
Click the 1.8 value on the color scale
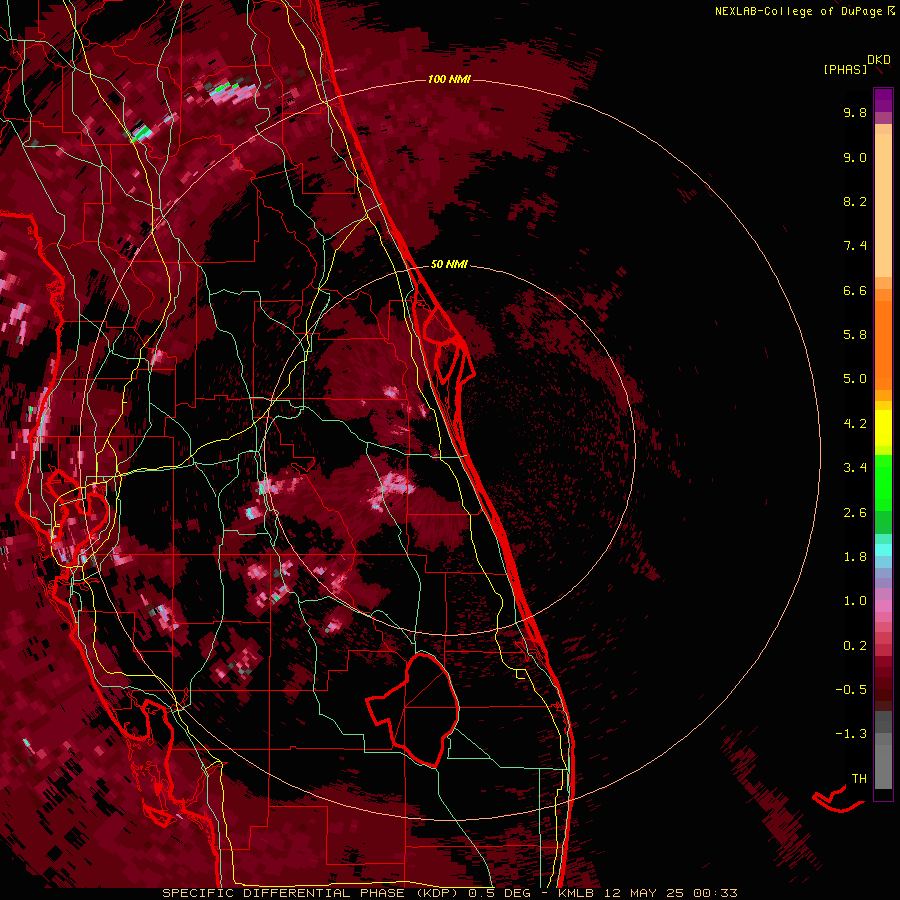pos(855,557)
